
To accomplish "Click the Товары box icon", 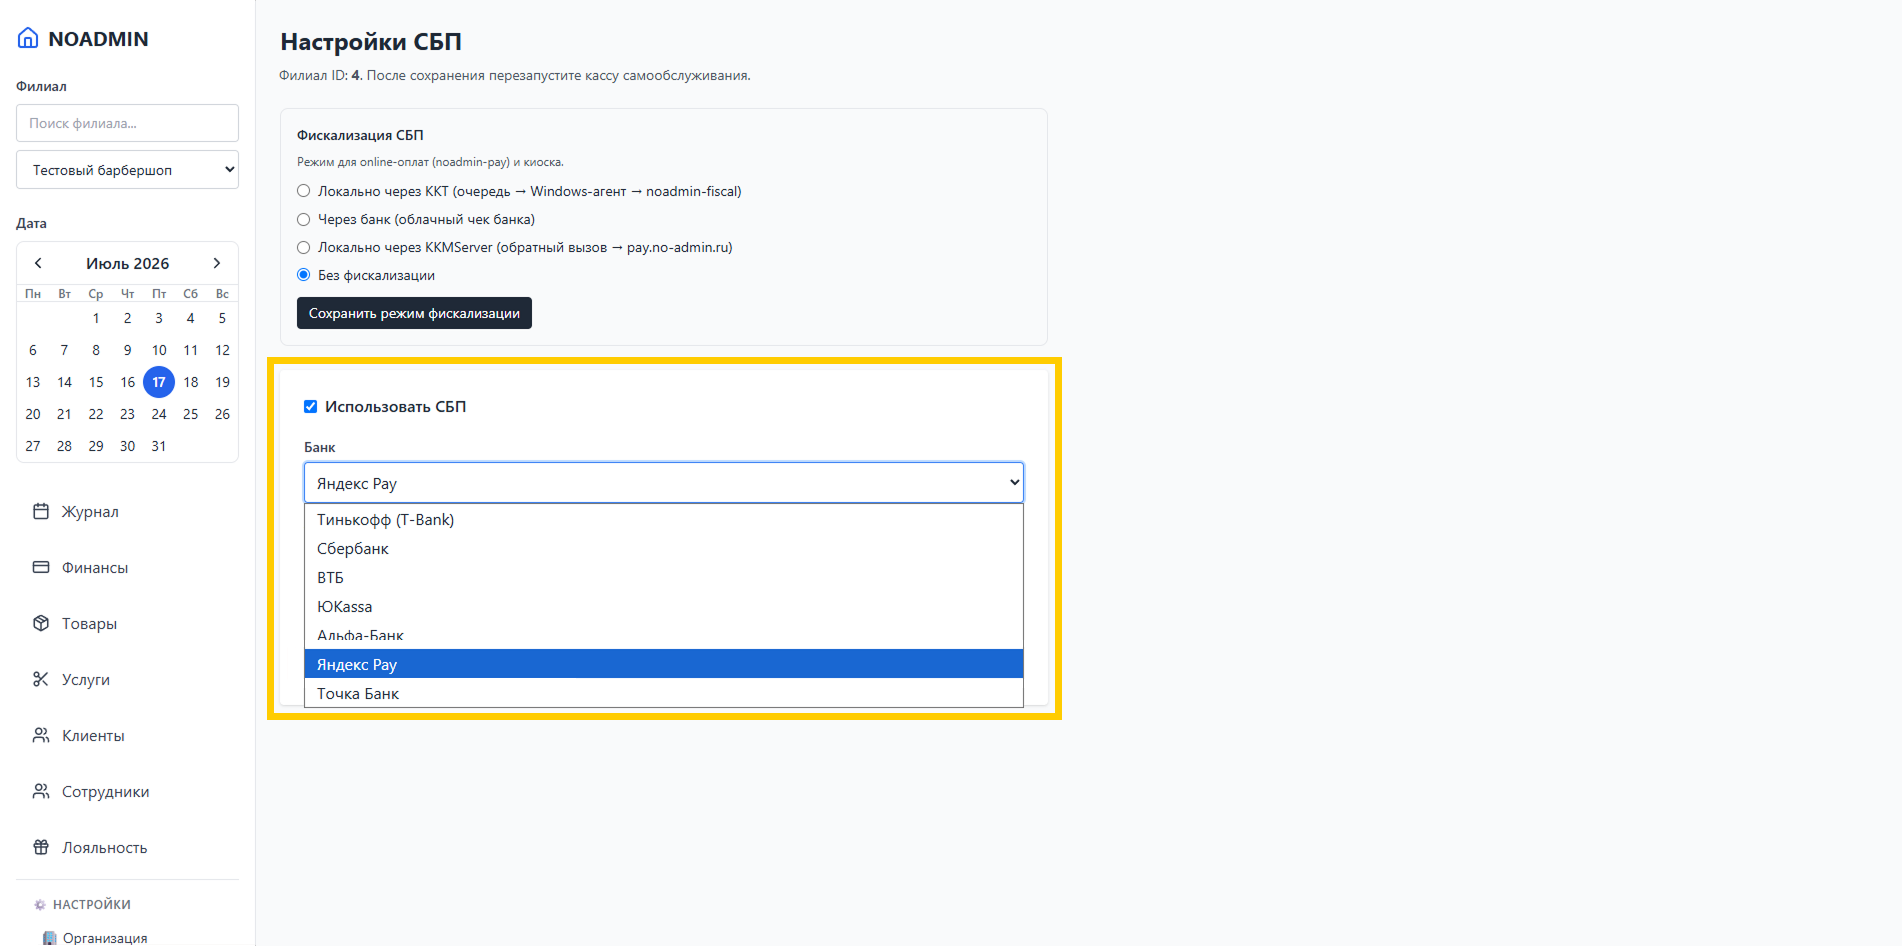I will (41, 623).
